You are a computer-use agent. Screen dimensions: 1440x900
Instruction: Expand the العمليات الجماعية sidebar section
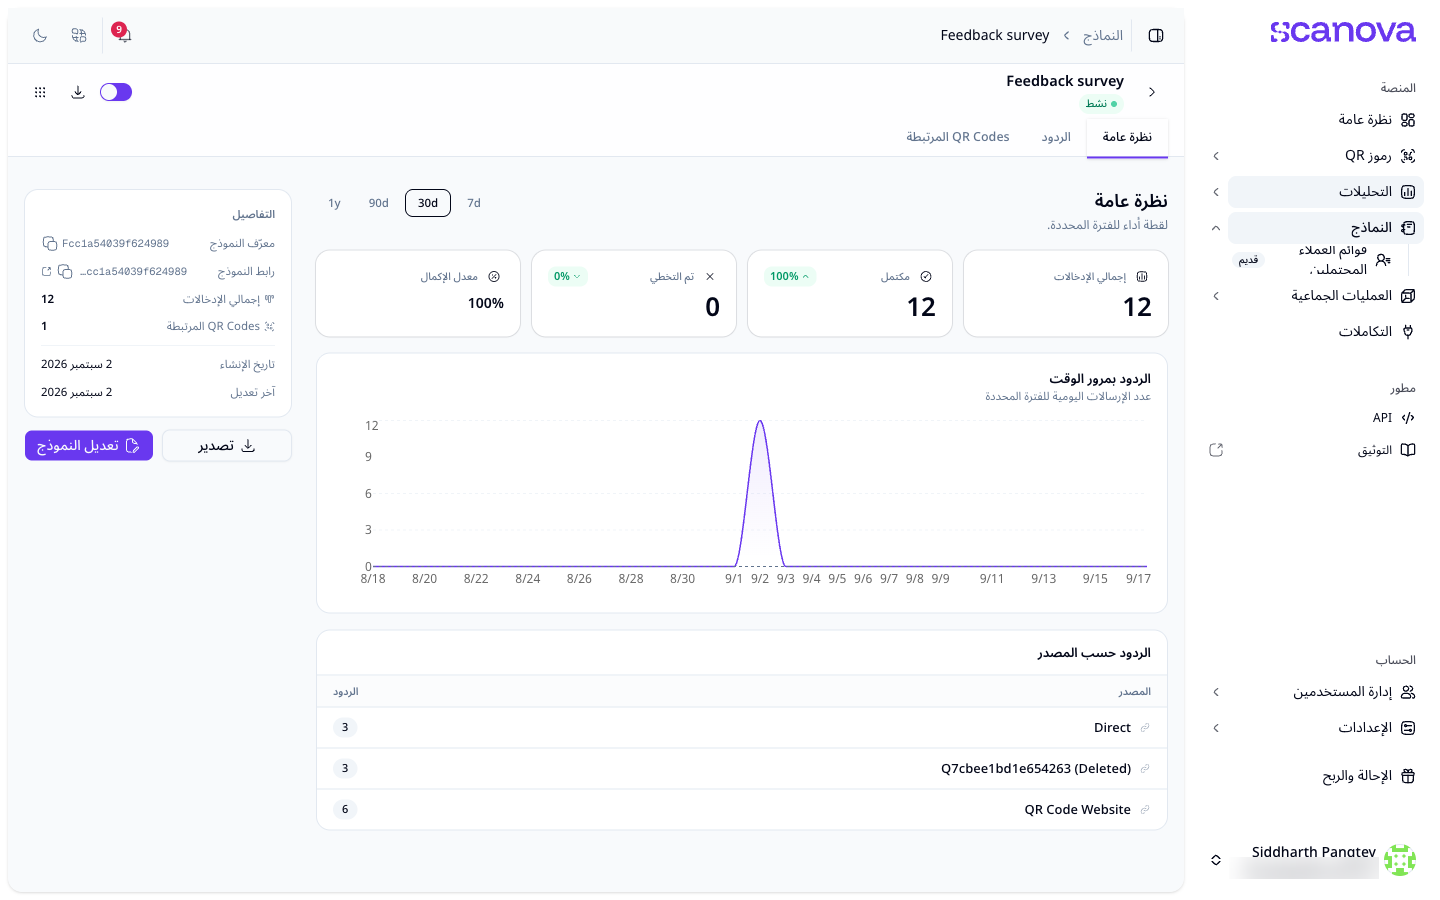(x=1216, y=296)
